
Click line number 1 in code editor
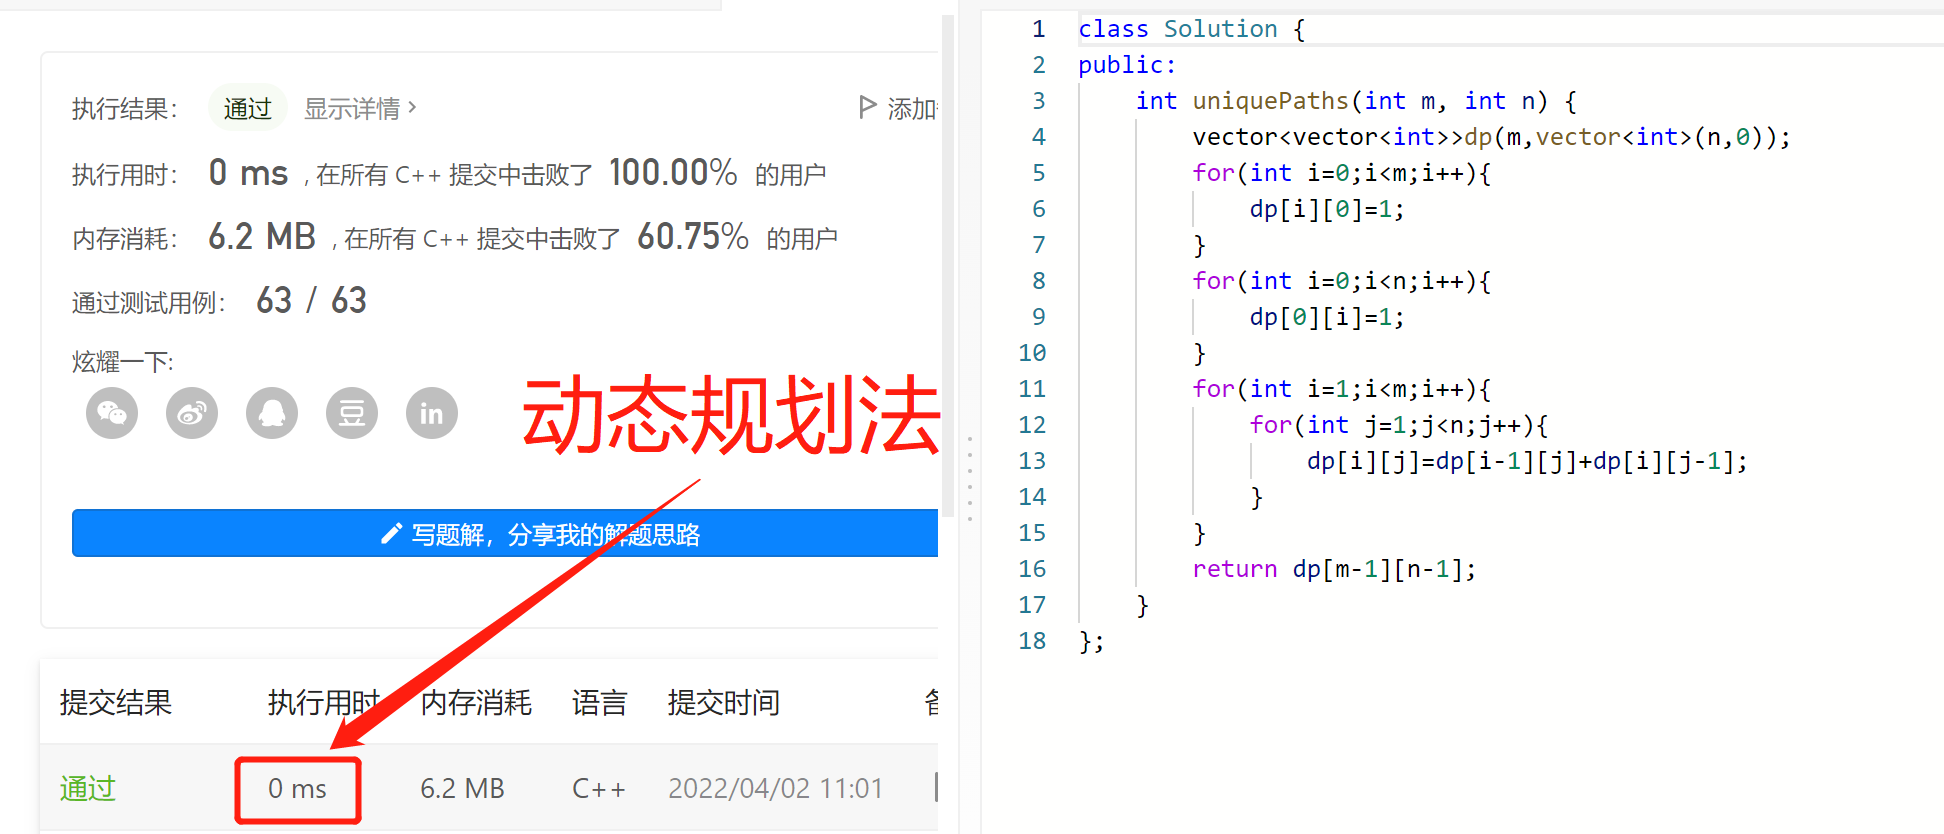1039,29
